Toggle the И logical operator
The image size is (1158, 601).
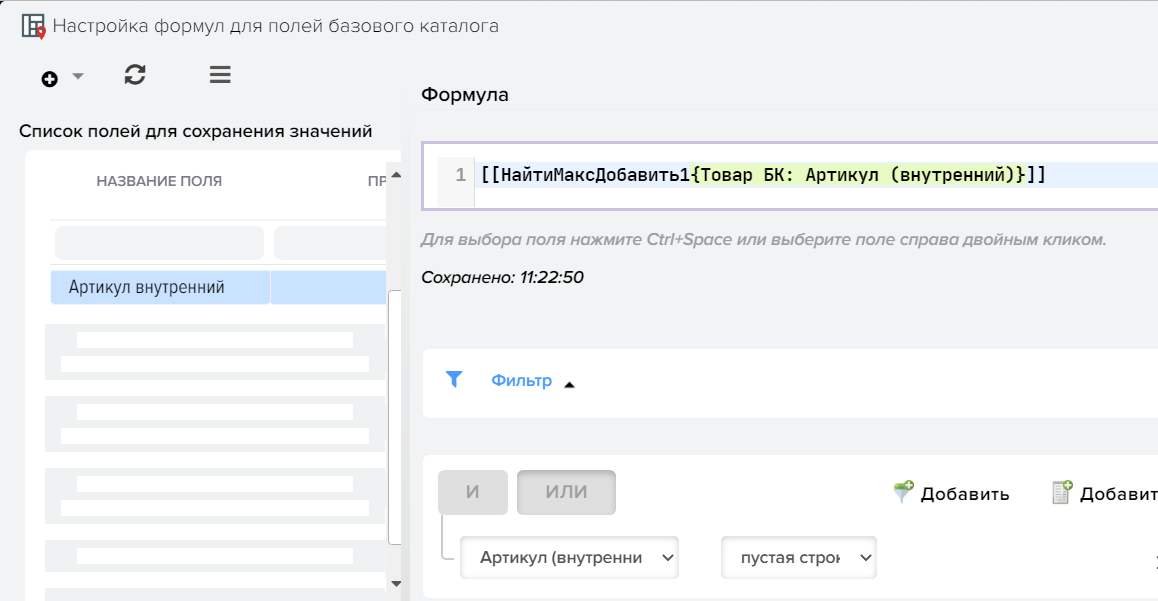click(473, 492)
